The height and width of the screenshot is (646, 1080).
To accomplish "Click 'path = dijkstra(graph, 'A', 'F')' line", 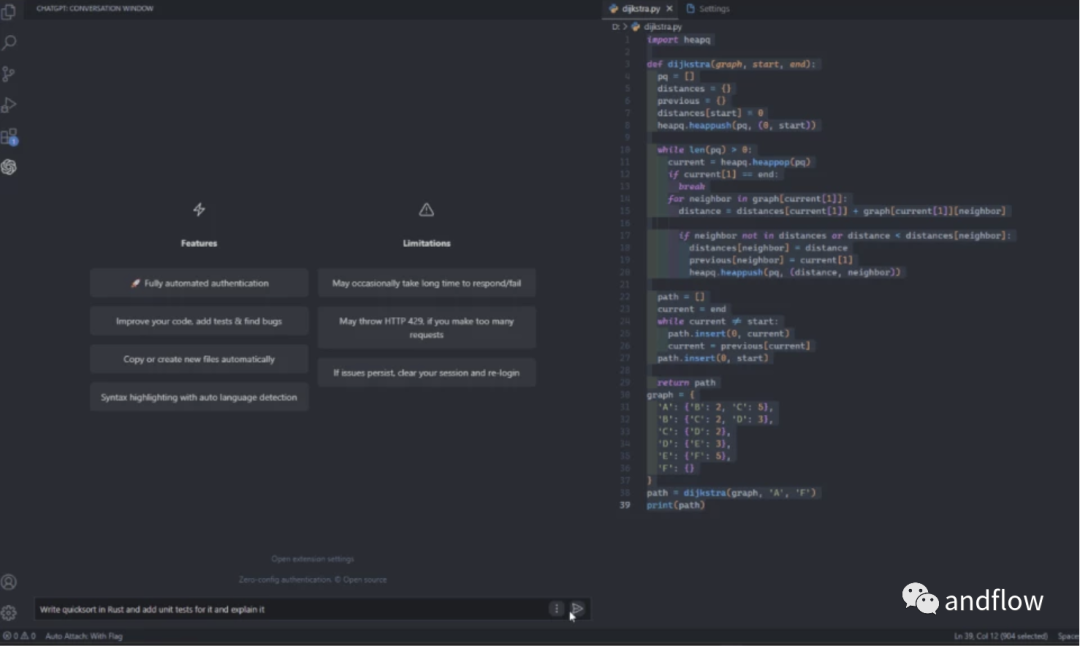I will [731, 492].
